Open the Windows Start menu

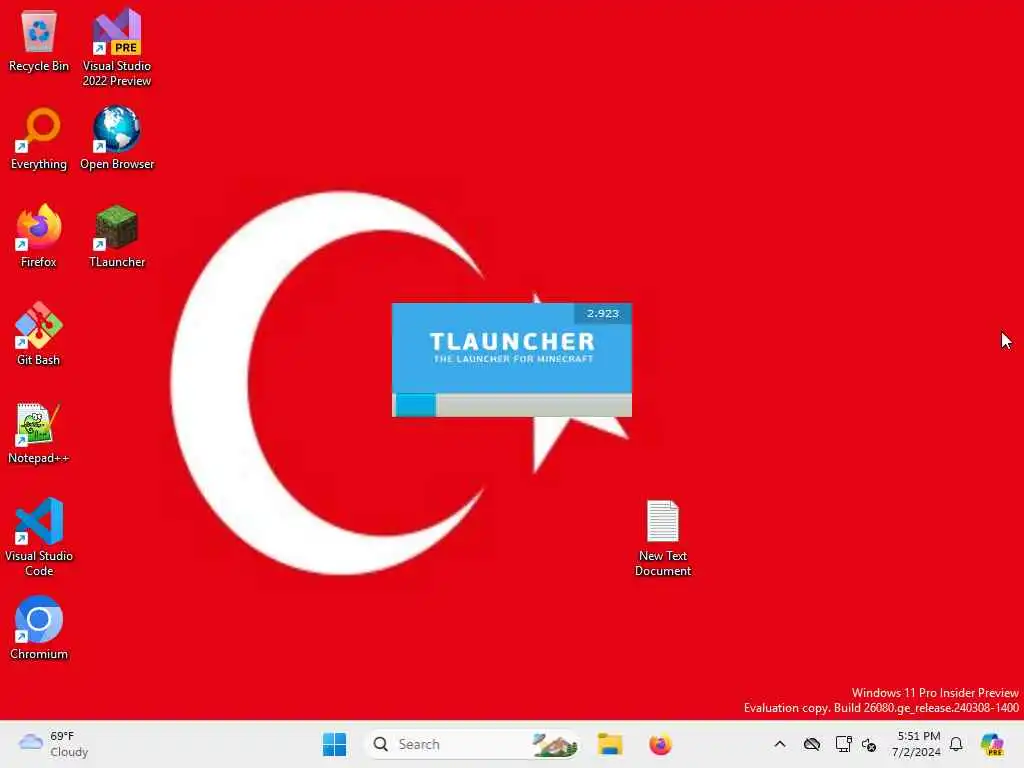(334, 744)
